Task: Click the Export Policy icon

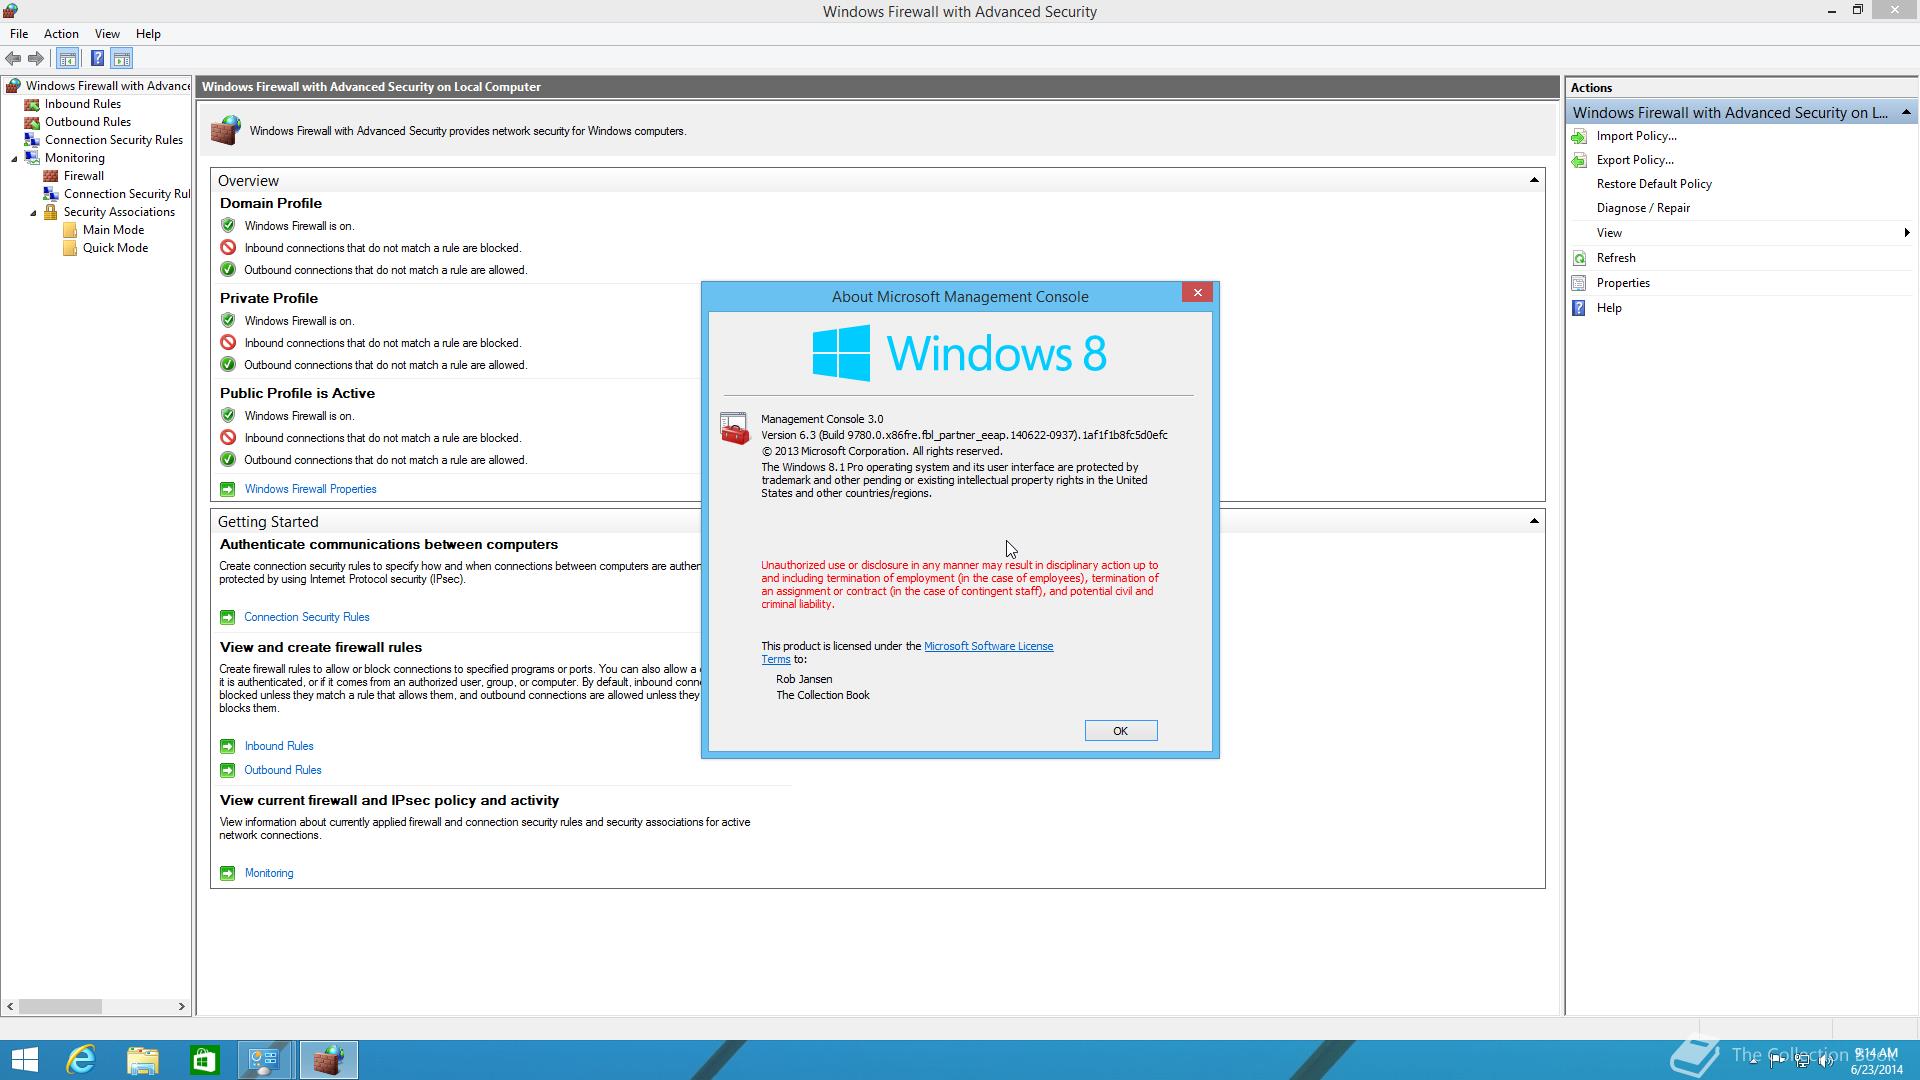Action: 1579,160
